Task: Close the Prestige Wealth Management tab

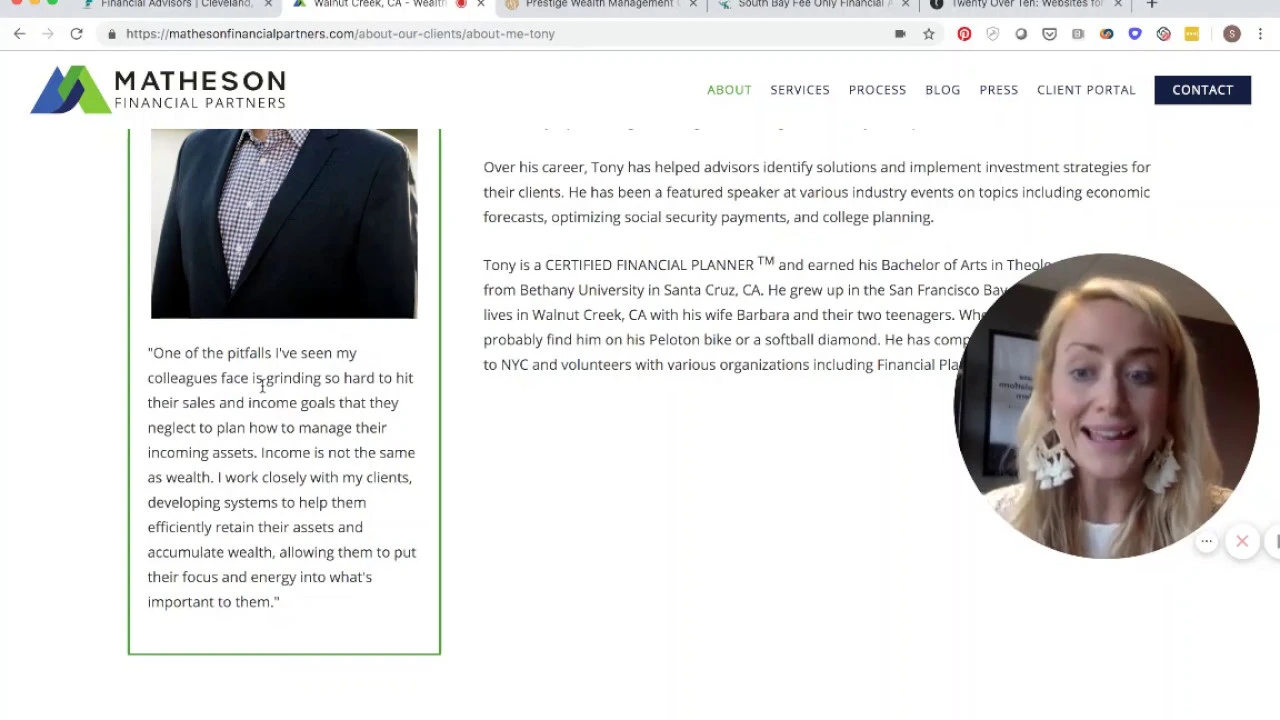Action: point(693,4)
